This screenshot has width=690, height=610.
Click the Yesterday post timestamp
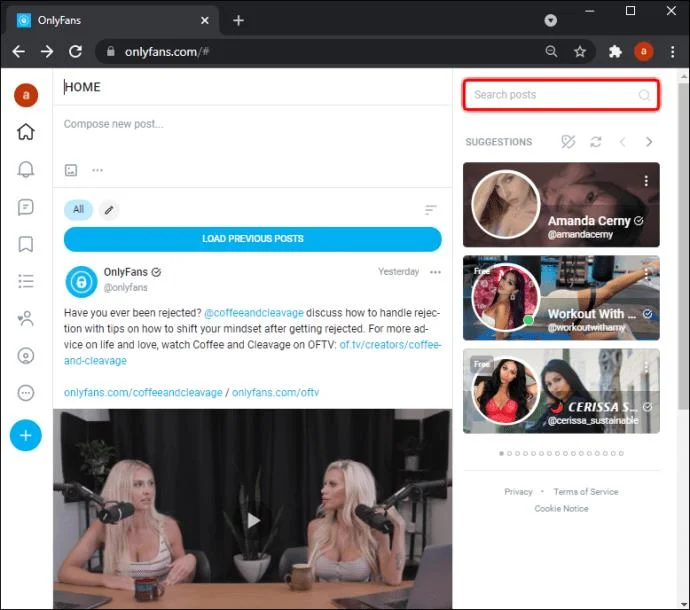click(x=398, y=272)
